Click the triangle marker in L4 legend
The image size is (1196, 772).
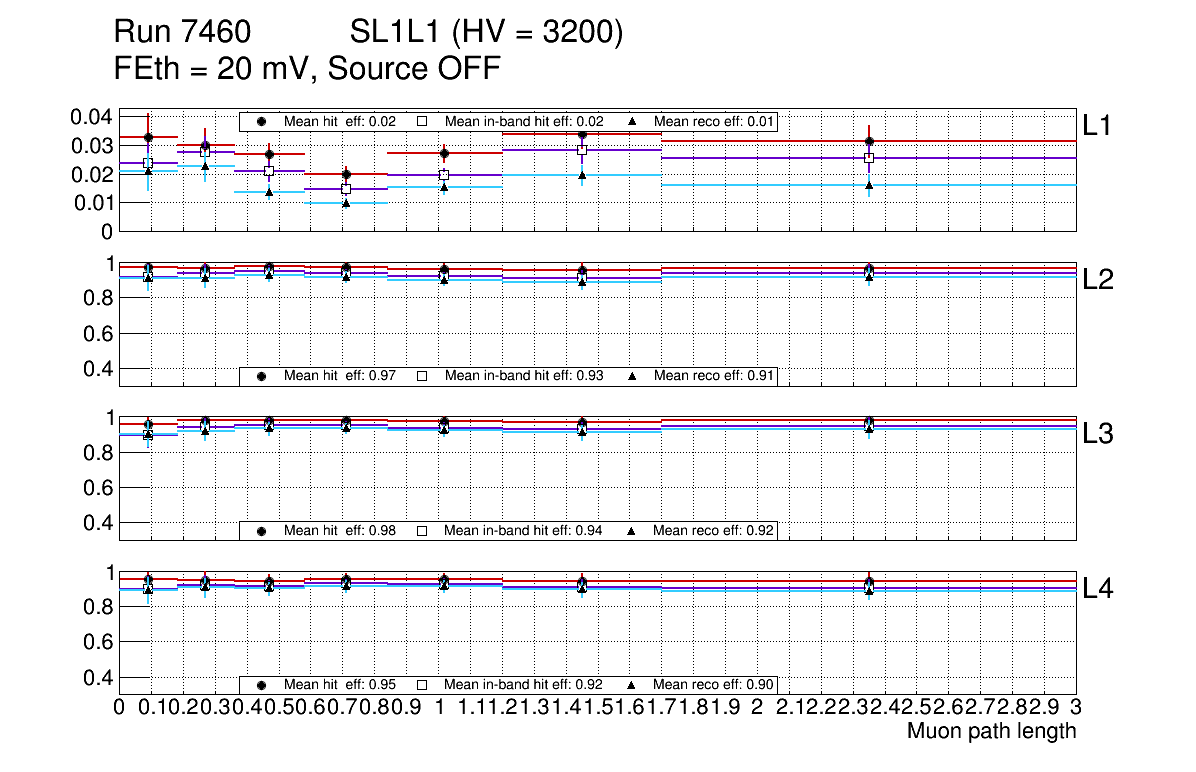pos(633,685)
